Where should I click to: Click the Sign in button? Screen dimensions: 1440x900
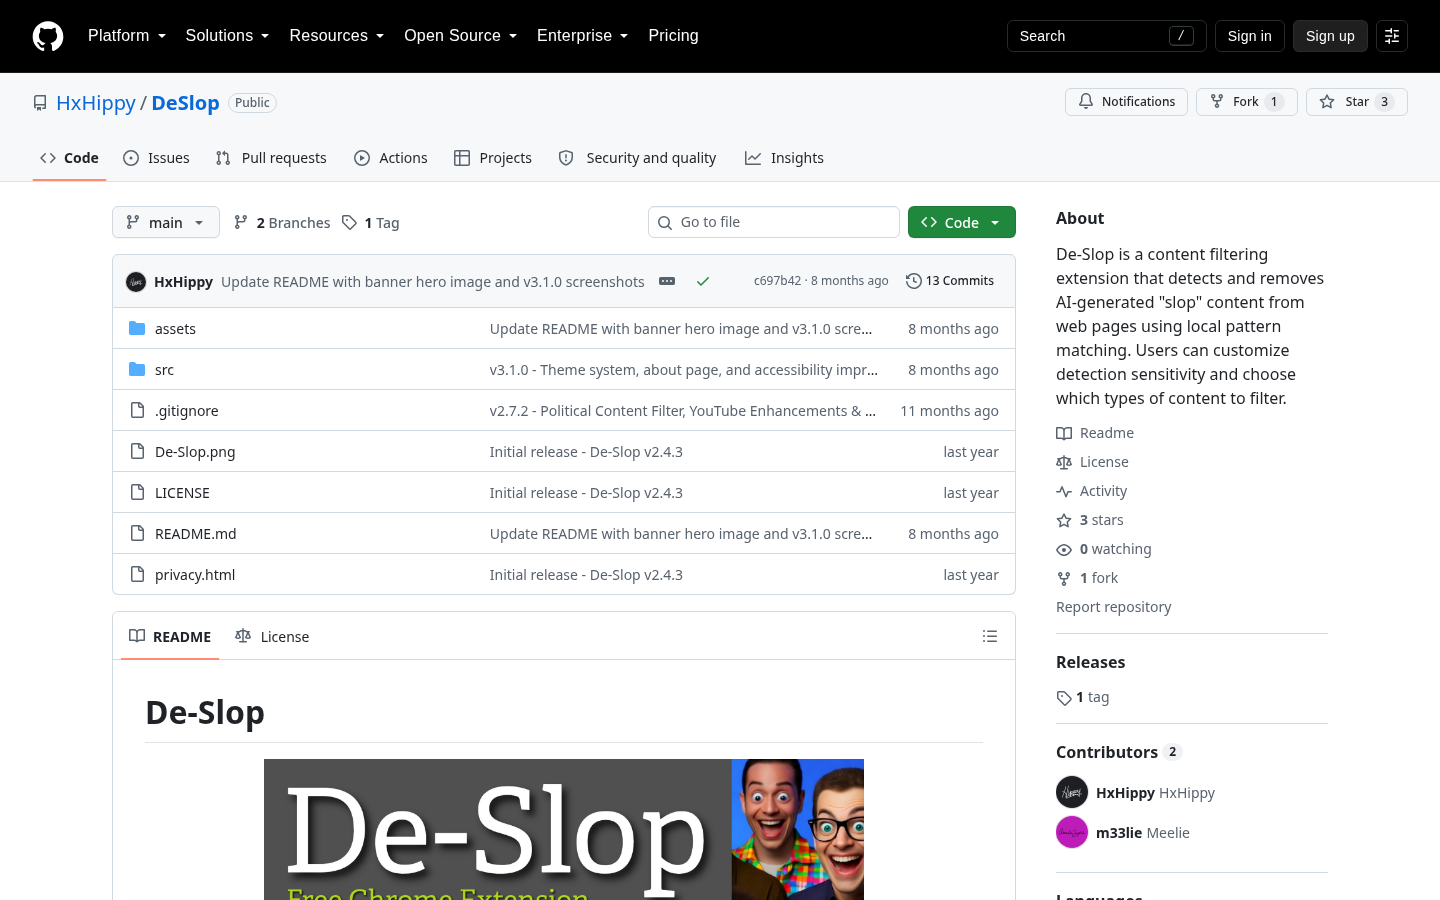[1250, 36]
